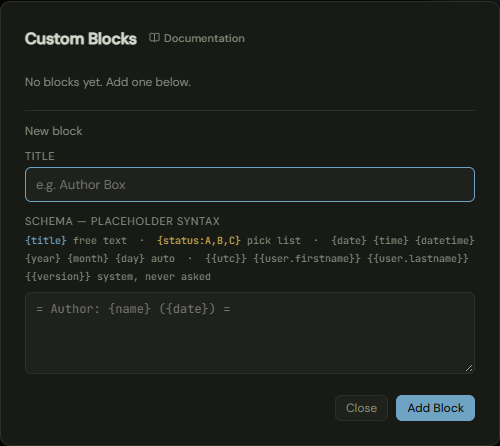Viewport: 500px width, 446px height.
Task: Click the 'pick list' description text
Action: click(274, 240)
